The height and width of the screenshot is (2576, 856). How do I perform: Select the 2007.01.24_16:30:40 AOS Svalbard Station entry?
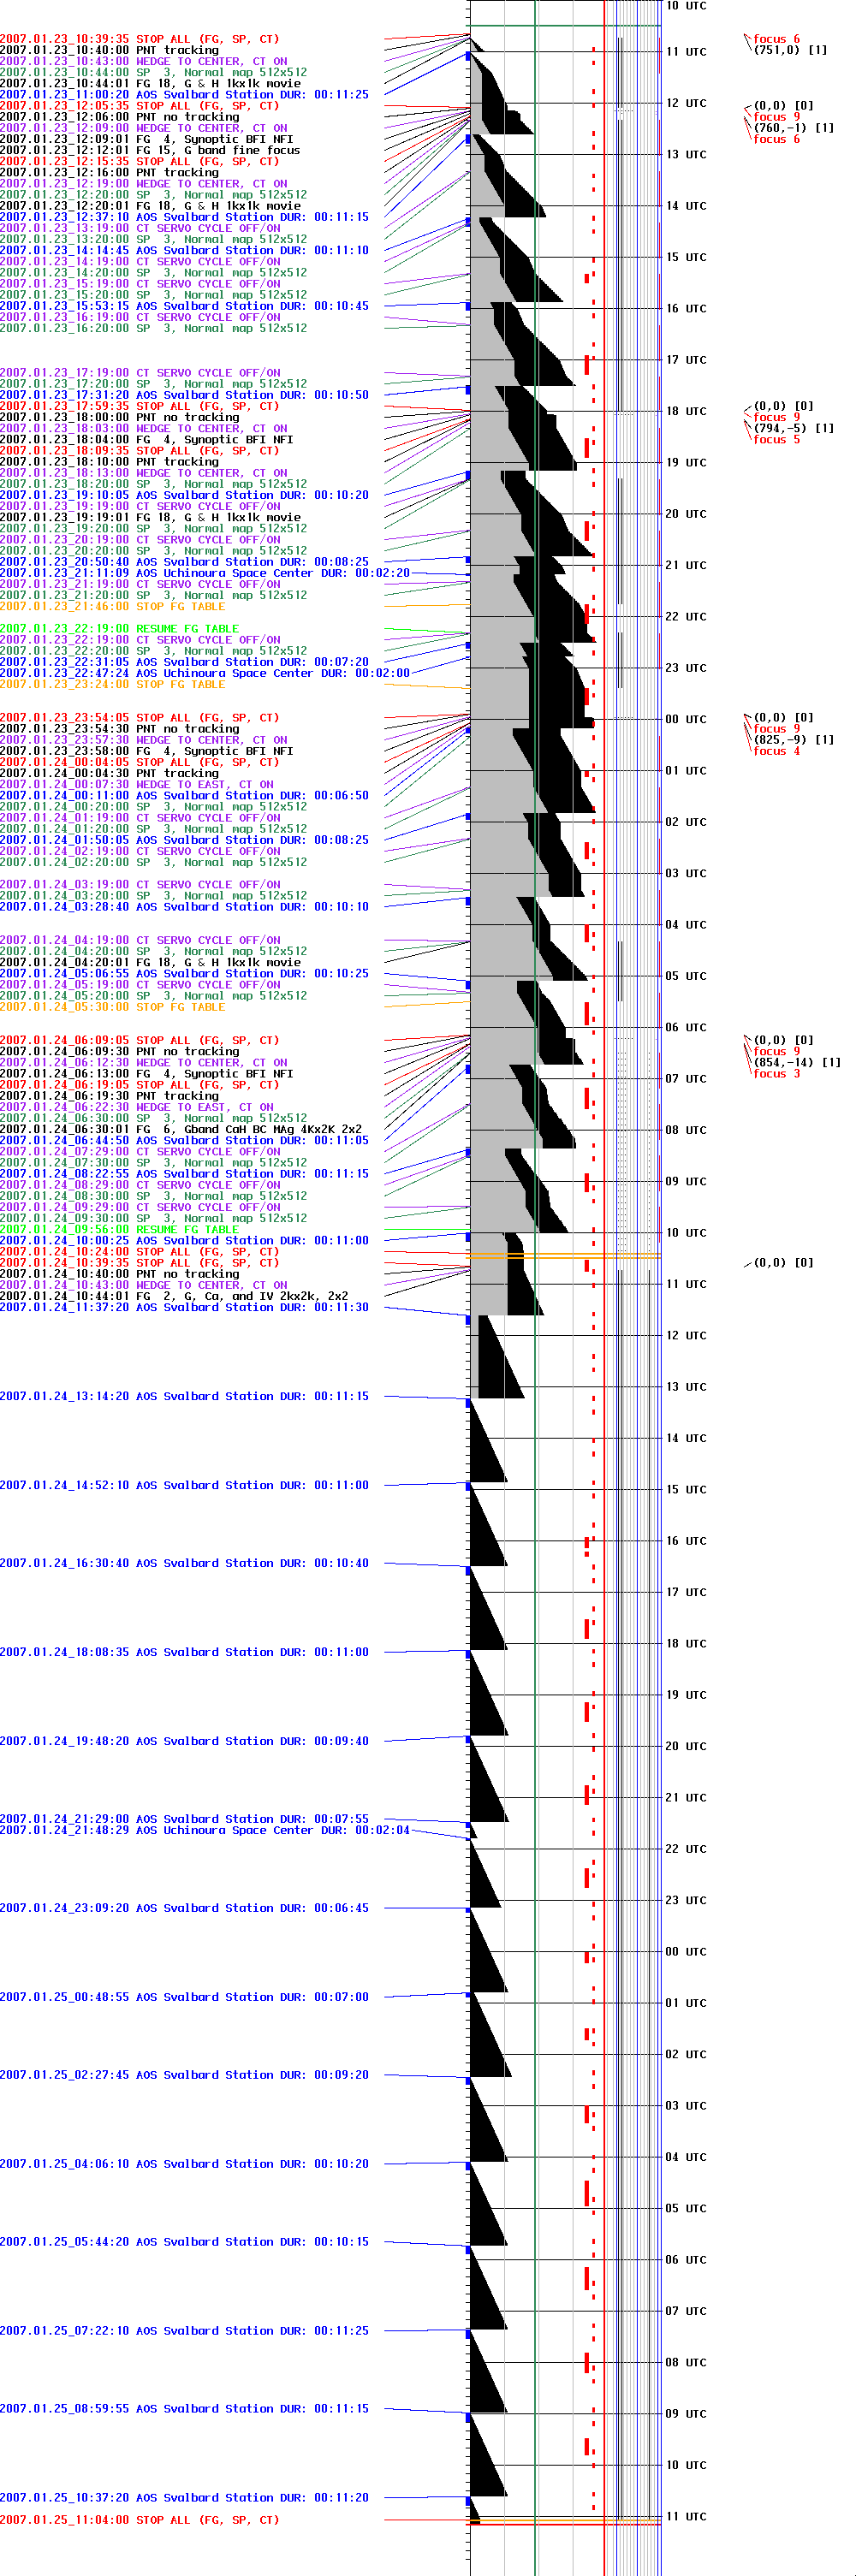coord(184,1563)
